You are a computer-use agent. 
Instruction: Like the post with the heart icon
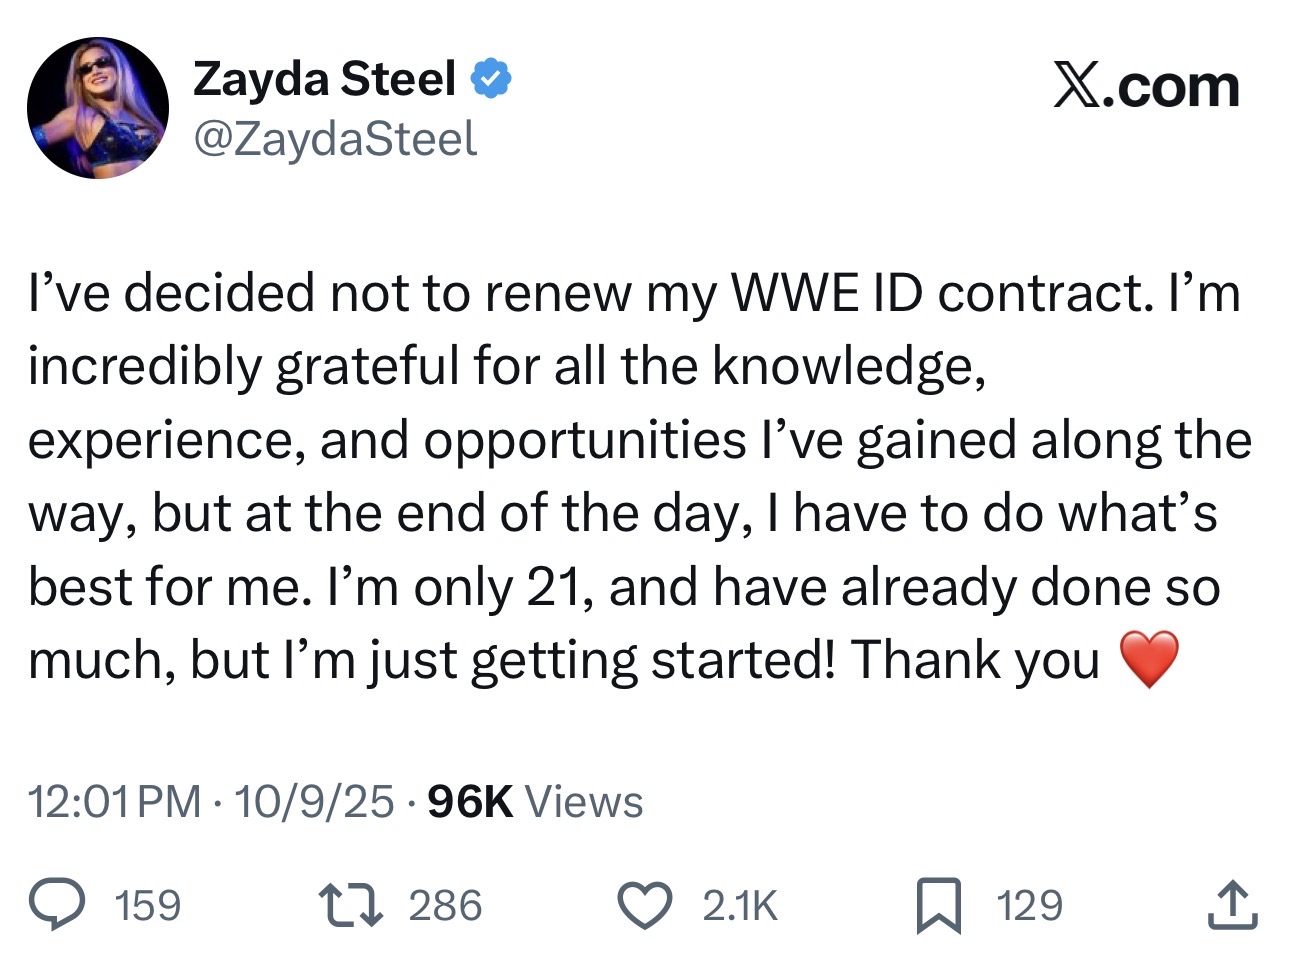(645, 904)
